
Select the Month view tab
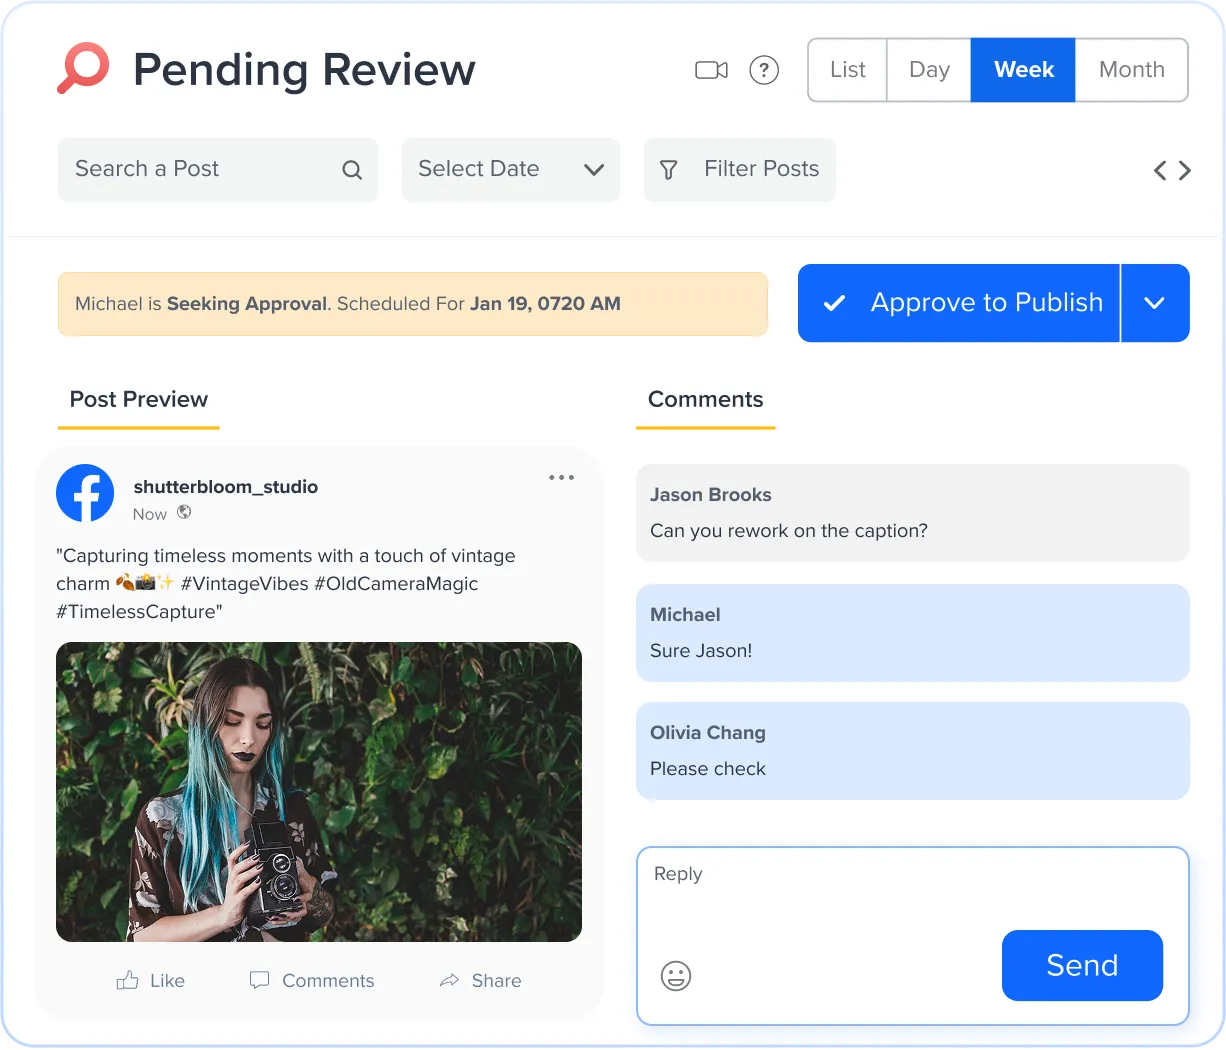pyautogui.click(x=1131, y=70)
